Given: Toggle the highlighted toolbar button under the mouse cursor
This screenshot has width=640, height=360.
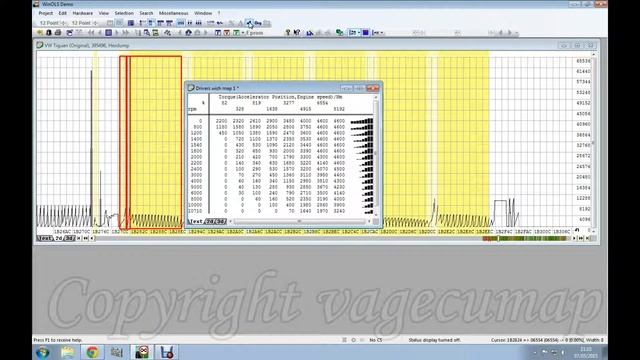Looking at the screenshot, I should 249,23.
